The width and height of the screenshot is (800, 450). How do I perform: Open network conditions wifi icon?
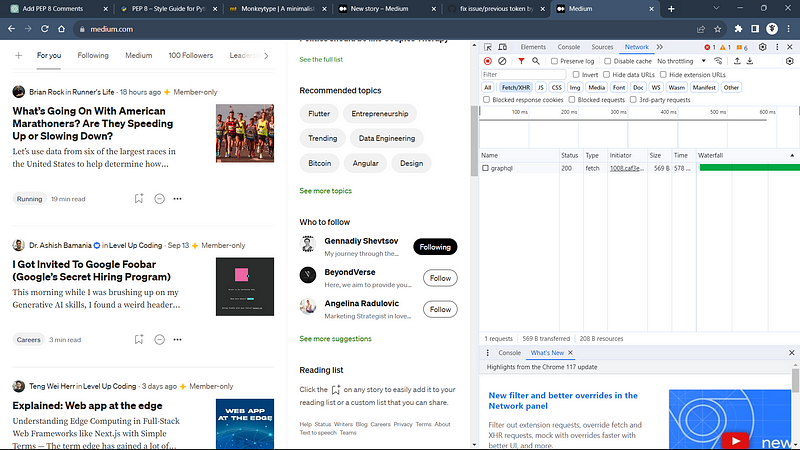(x=718, y=61)
